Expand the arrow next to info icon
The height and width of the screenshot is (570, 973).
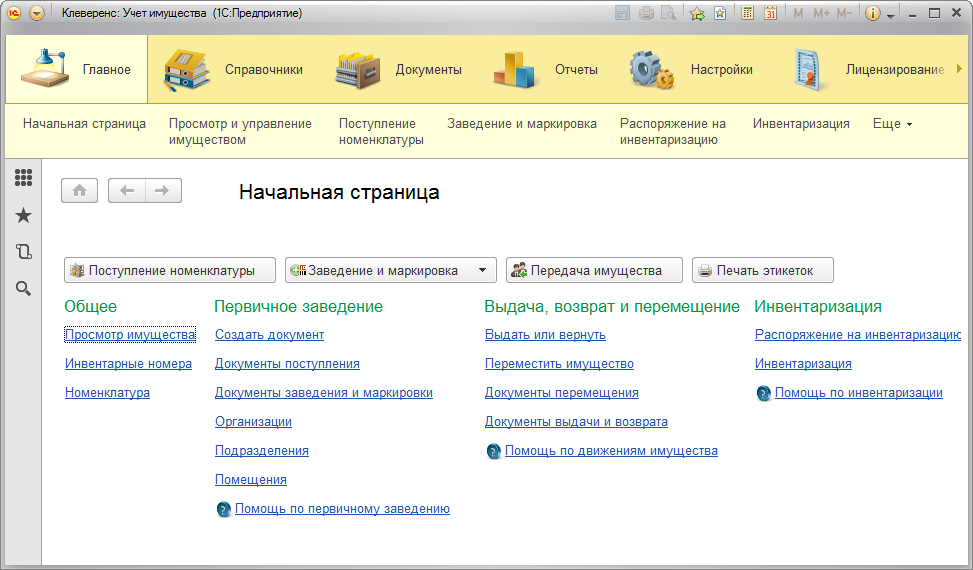point(890,16)
